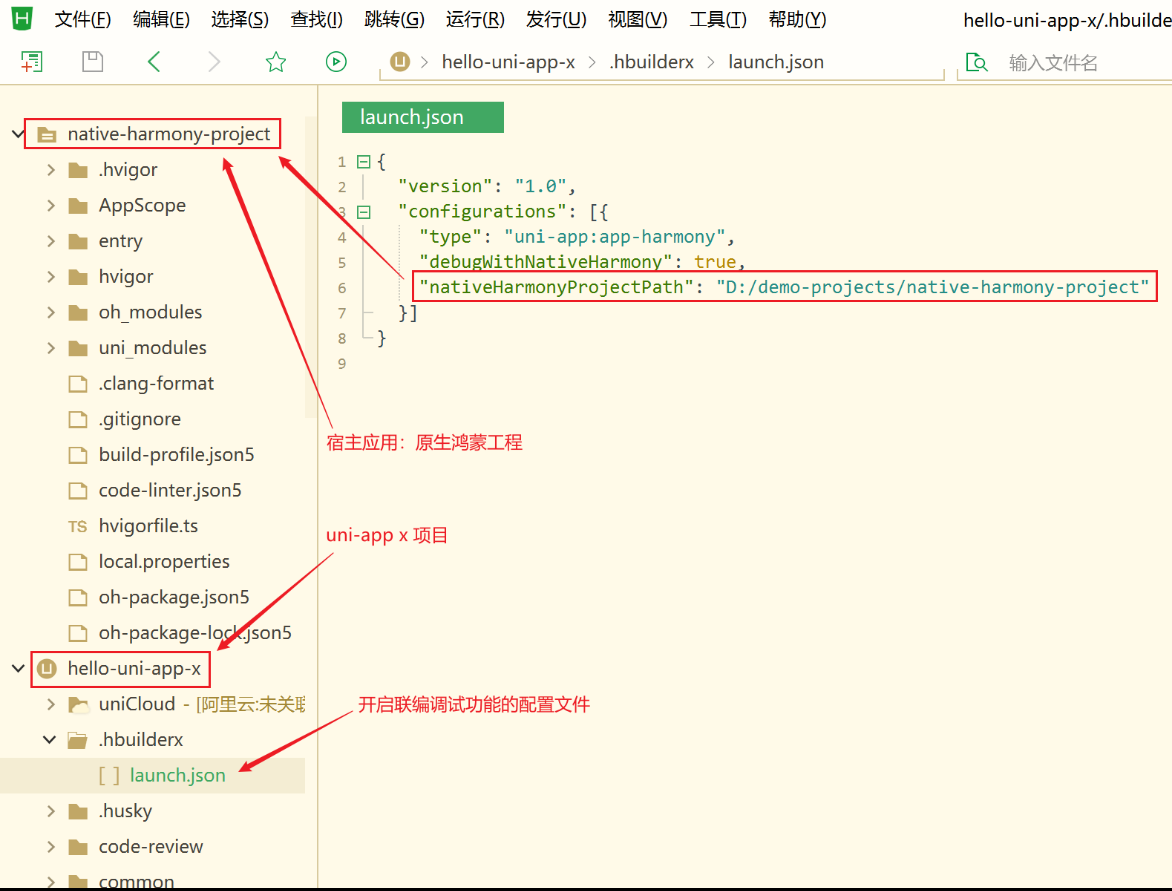Click the local.properties file icon
The width and height of the screenshot is (1172, 891).
coord(78,562)
